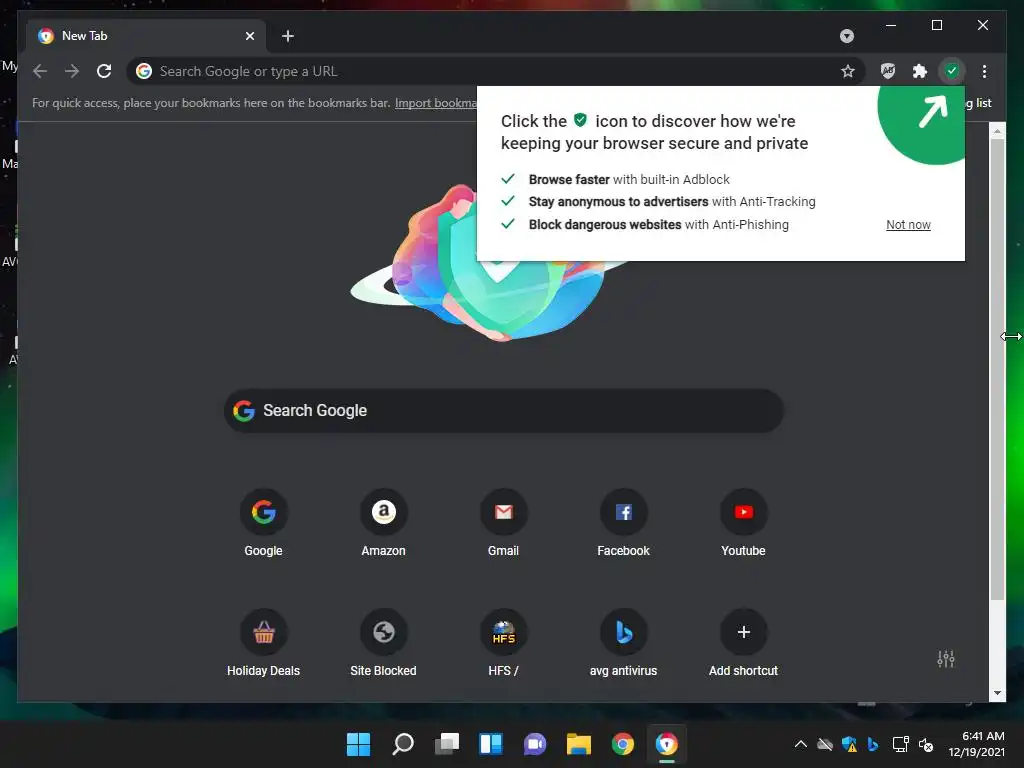Viewport: 1024px width, 768px height.
Task: Open the Widgets taskbar icon
Action: (x=490, y=744)
